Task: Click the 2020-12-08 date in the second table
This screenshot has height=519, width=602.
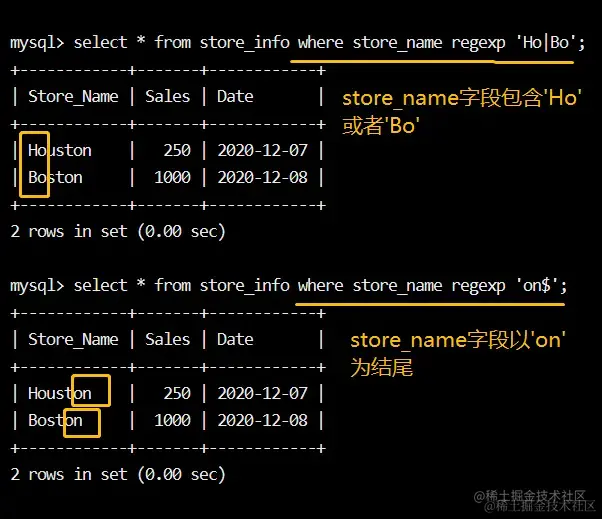Action: (263, 421)
